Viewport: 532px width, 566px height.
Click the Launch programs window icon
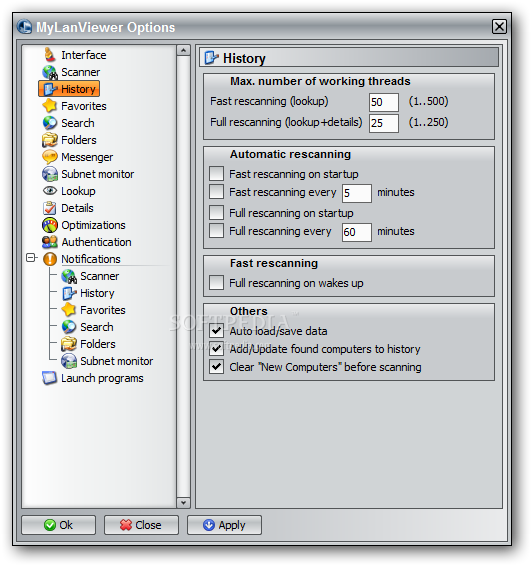(x=50, y=378)
